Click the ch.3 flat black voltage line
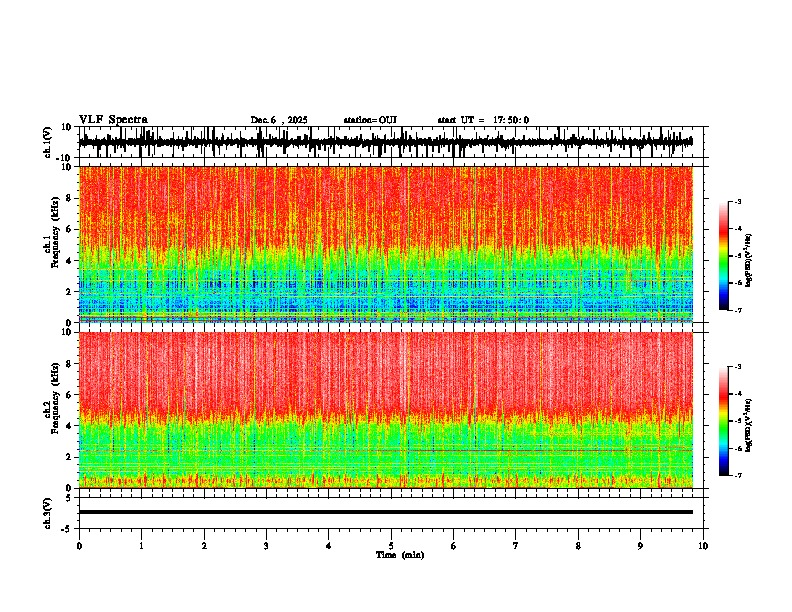The image size is (792, 612). [386, 512]
